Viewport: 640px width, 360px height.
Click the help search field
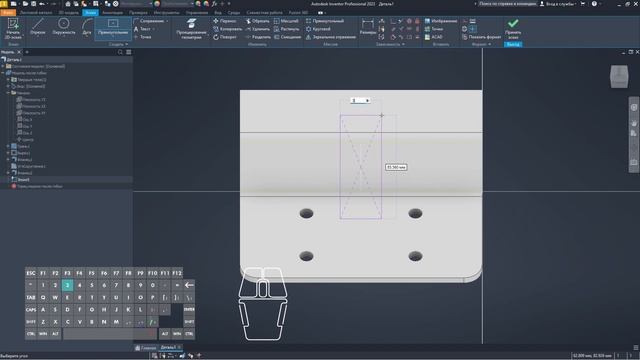point(507,4)
